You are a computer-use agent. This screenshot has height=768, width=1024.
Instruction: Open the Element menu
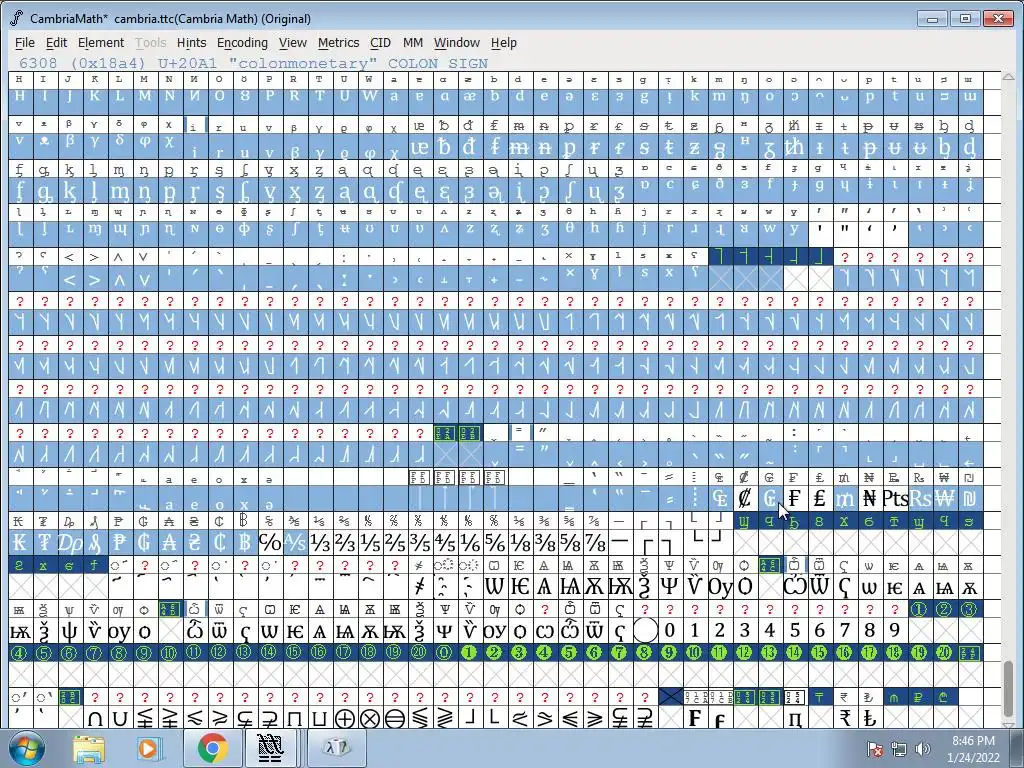[x=101, y=42]
